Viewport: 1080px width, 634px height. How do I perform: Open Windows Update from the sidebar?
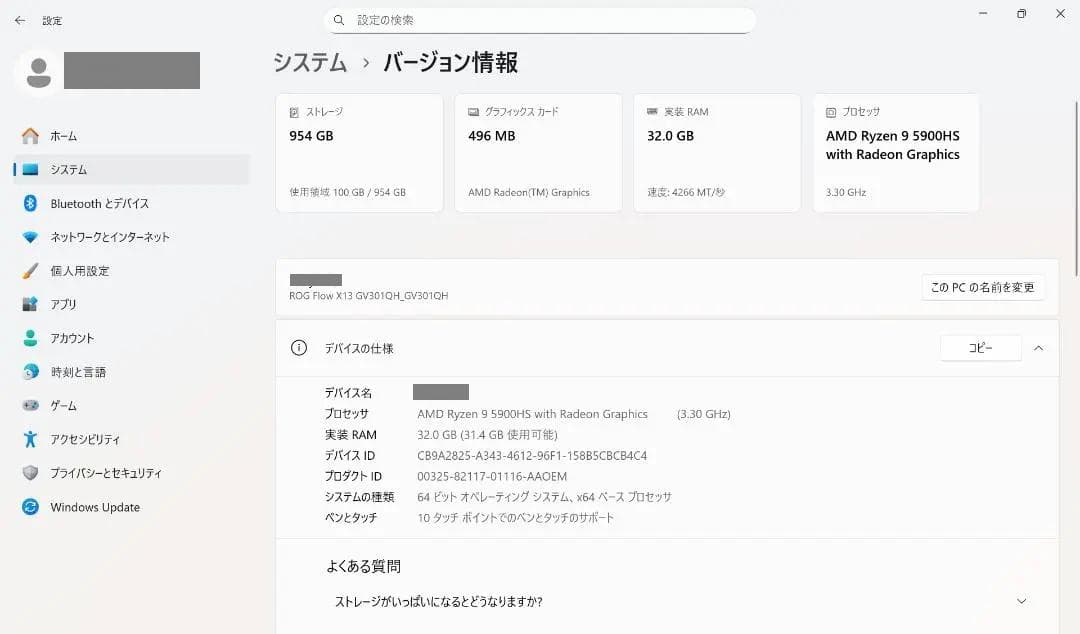[95, 507]
